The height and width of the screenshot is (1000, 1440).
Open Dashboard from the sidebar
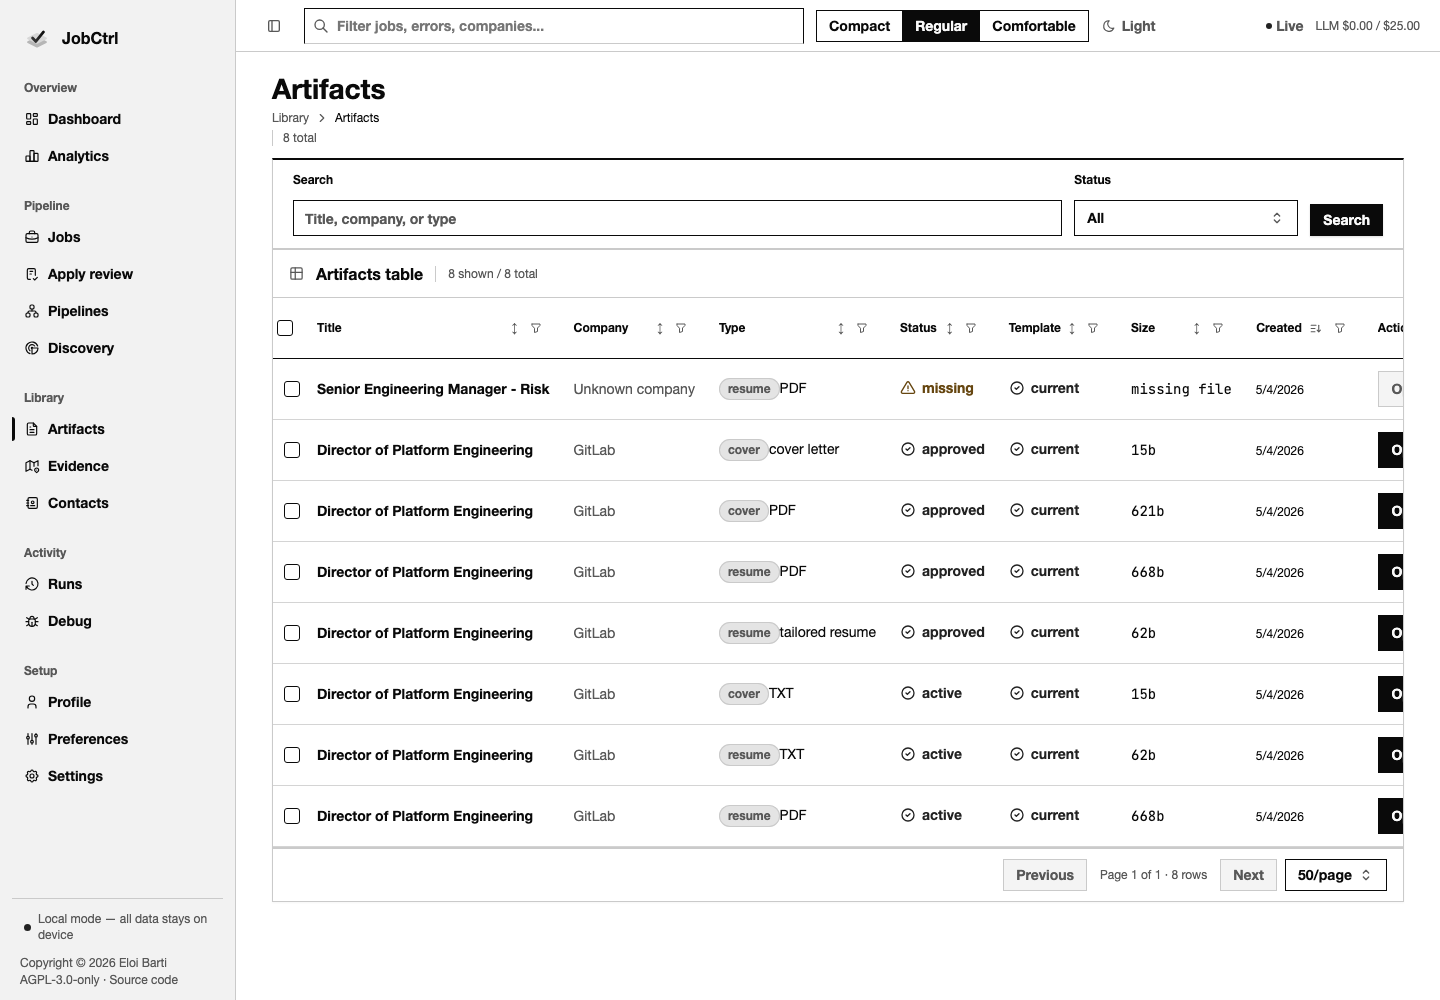84,119
